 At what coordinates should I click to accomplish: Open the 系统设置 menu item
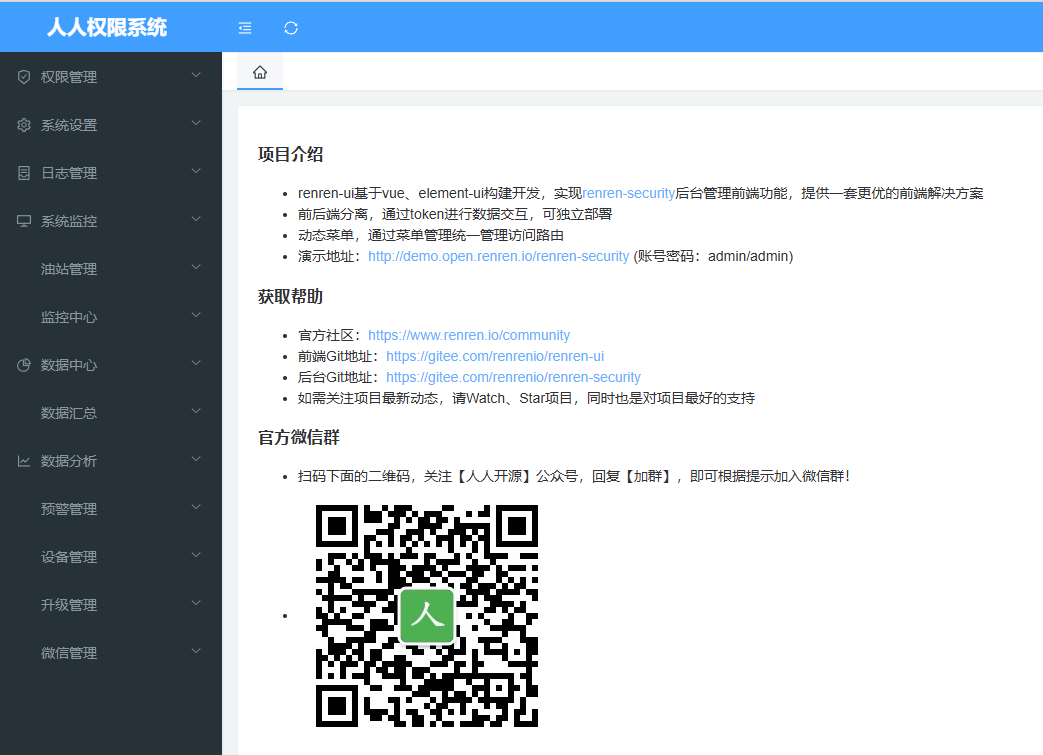110,125
